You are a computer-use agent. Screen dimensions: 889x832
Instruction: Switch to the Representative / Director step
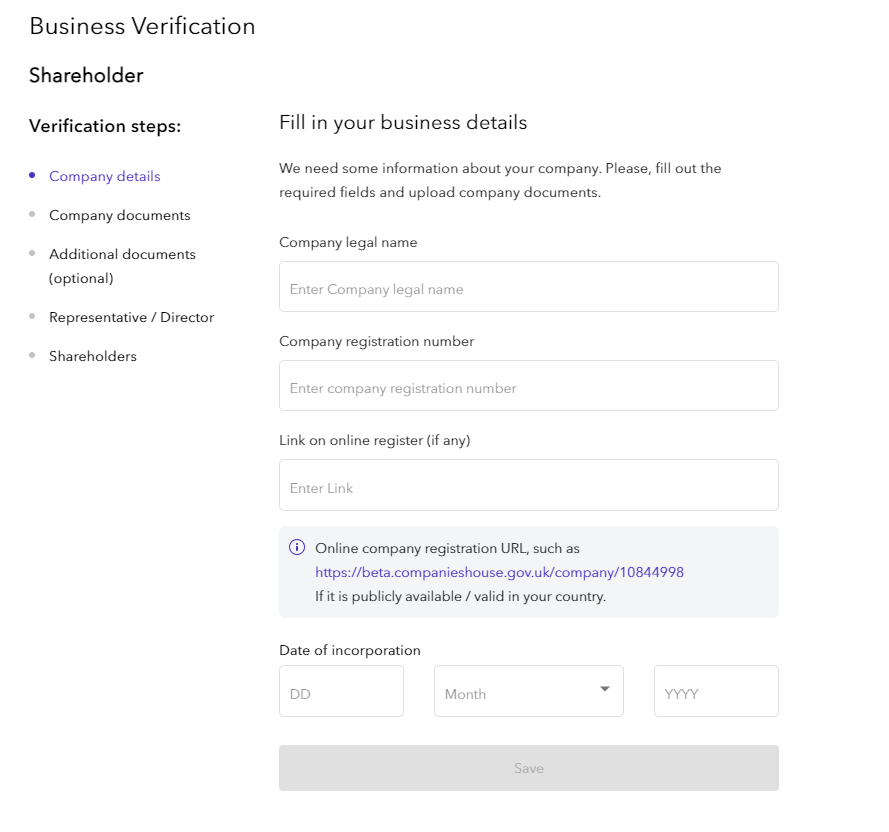[131, 318]
